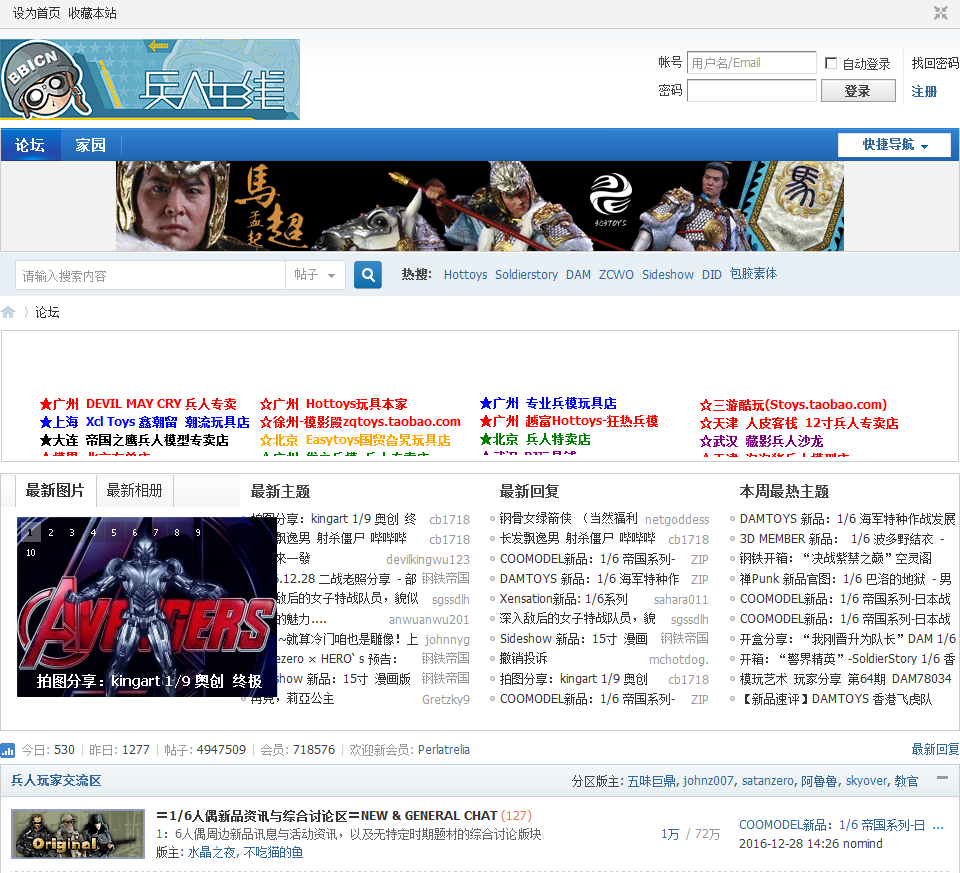960x873 pixels.
Task: Open the Original forum board thumbnail
Action: pyautogui.click(x=78, y=834)
